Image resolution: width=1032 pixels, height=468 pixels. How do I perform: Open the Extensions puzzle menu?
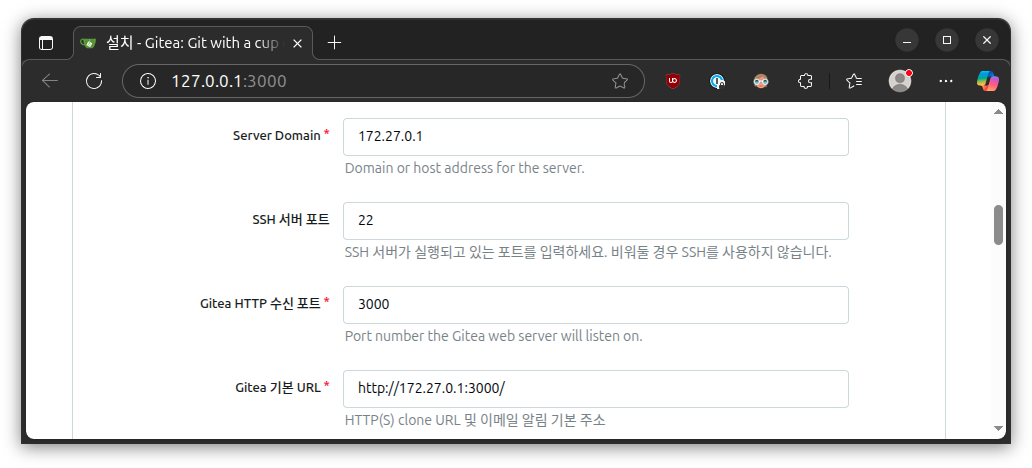pyautogui.click(x=804, y=81)
